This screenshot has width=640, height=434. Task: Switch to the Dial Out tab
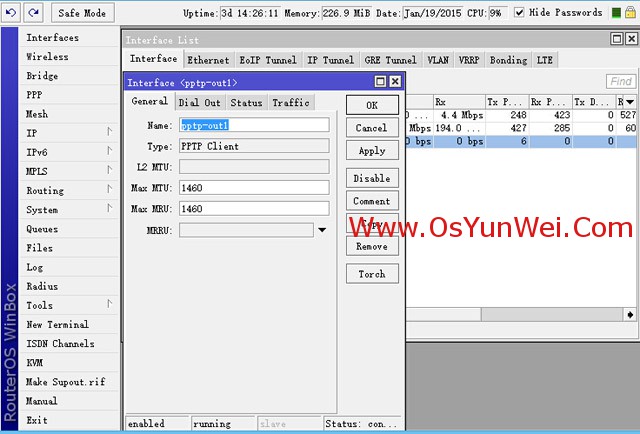point(199,103)
